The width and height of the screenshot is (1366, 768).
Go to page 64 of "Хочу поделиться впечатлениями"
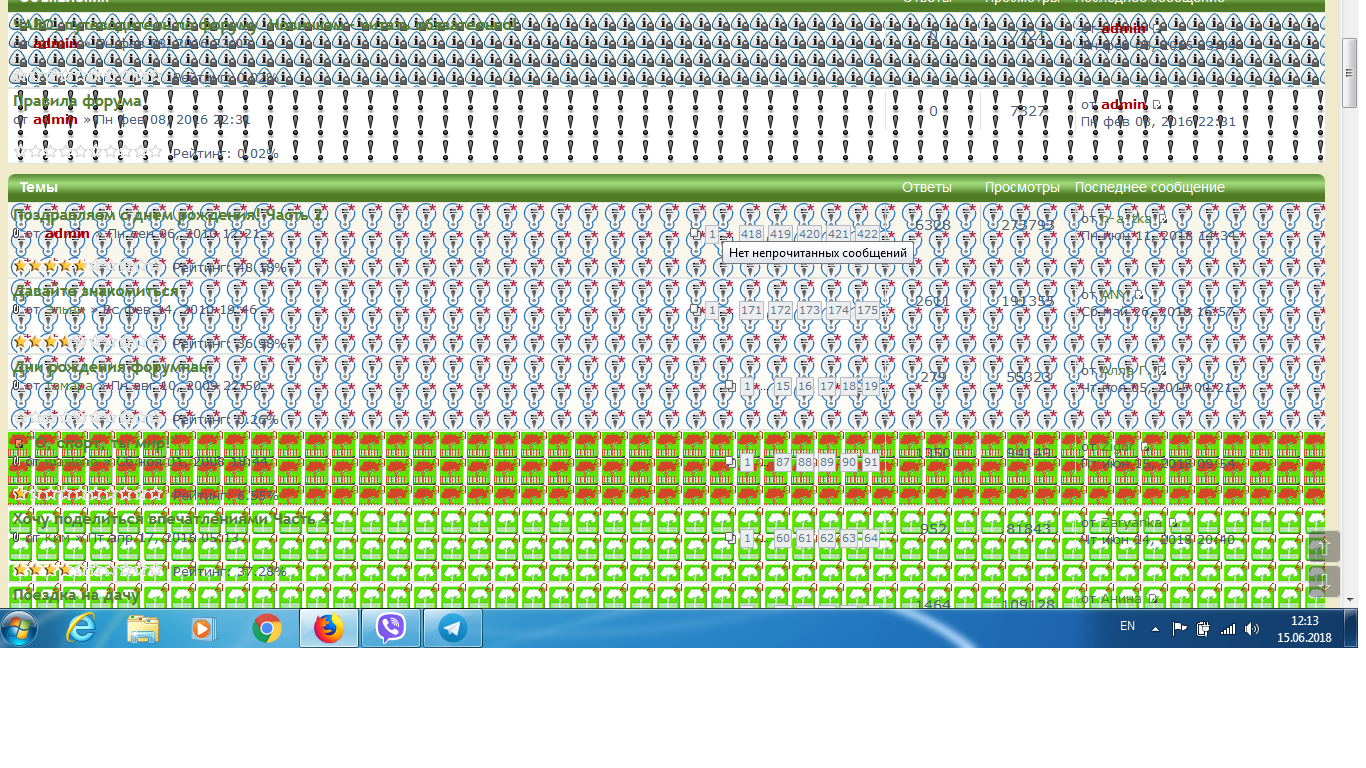871,538
